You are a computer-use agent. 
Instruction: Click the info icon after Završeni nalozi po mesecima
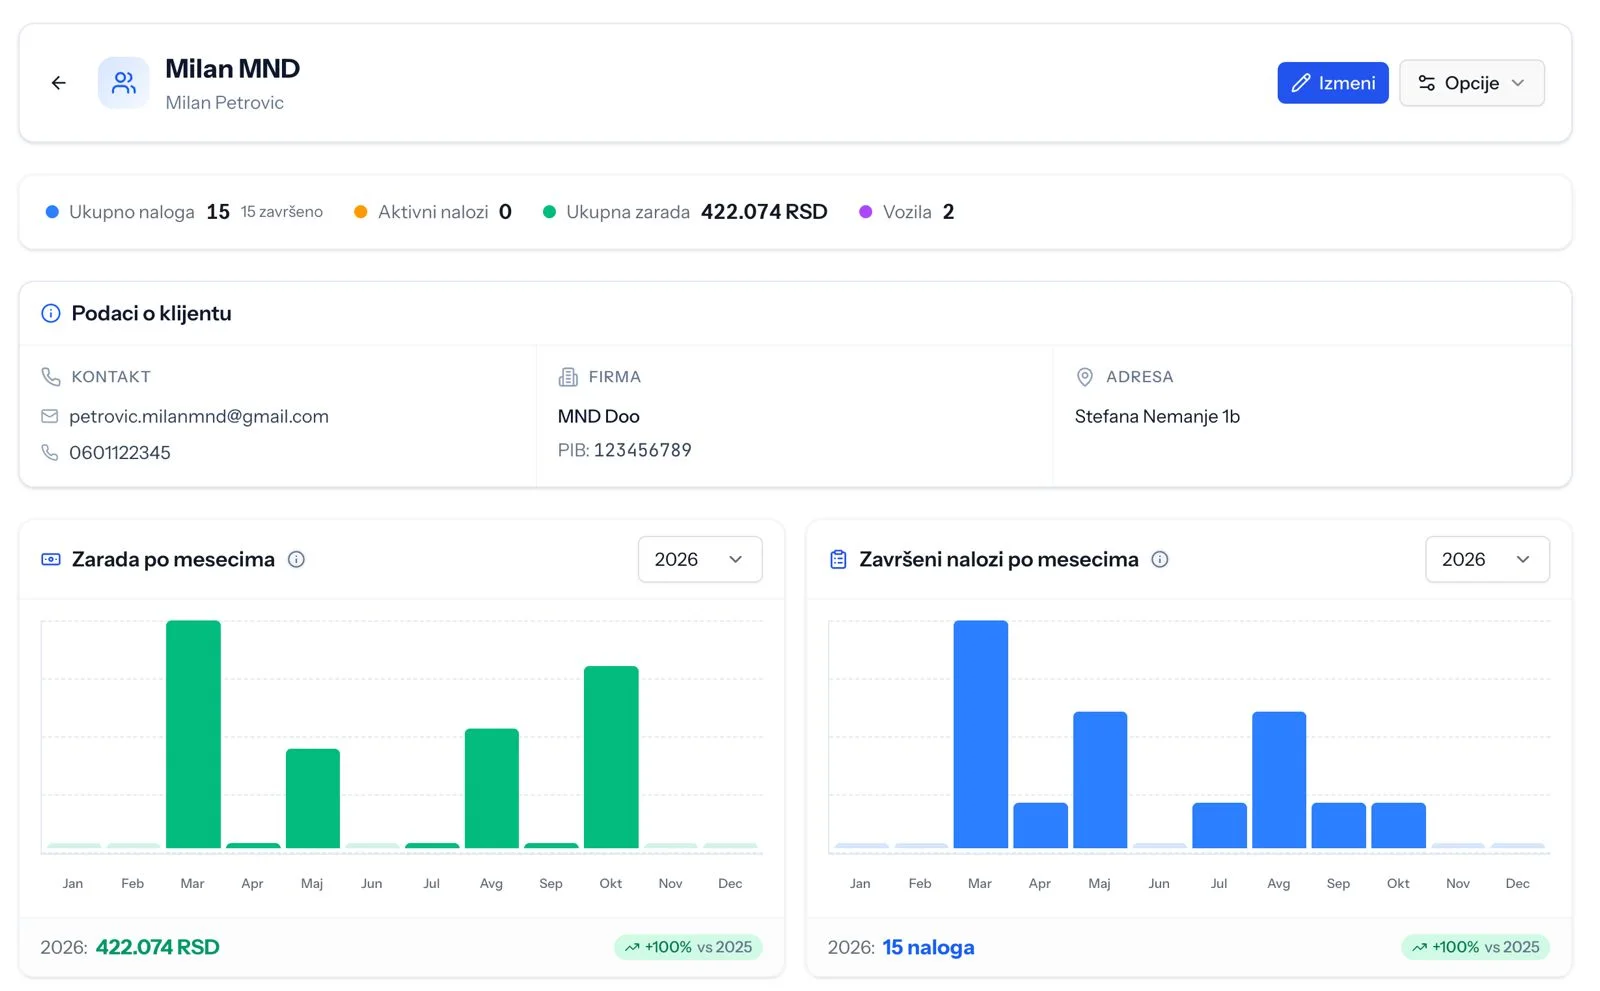(x=1160, y=559)
